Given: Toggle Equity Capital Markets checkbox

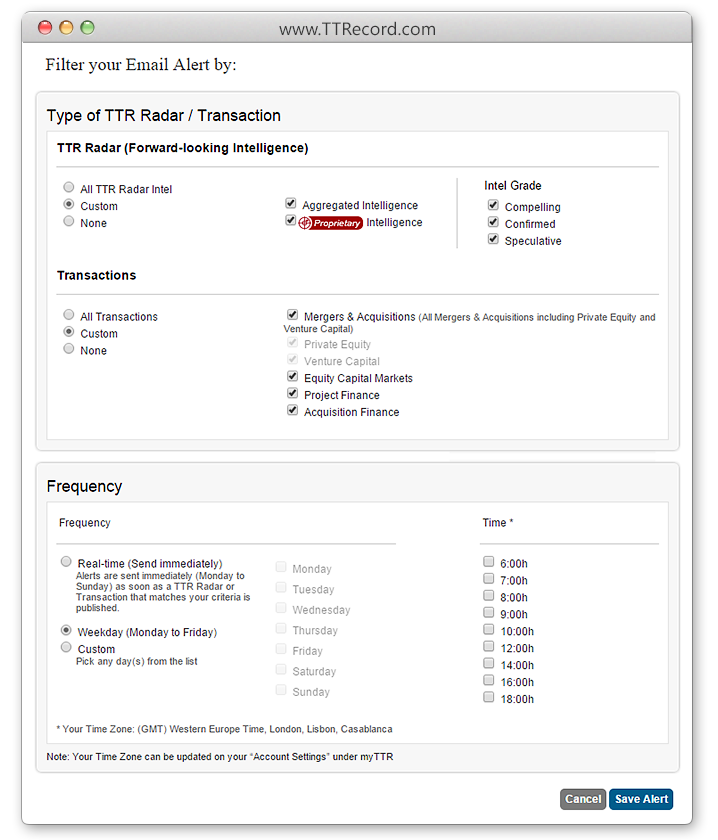Looking at the screenshot, I should tap(293, 376).
